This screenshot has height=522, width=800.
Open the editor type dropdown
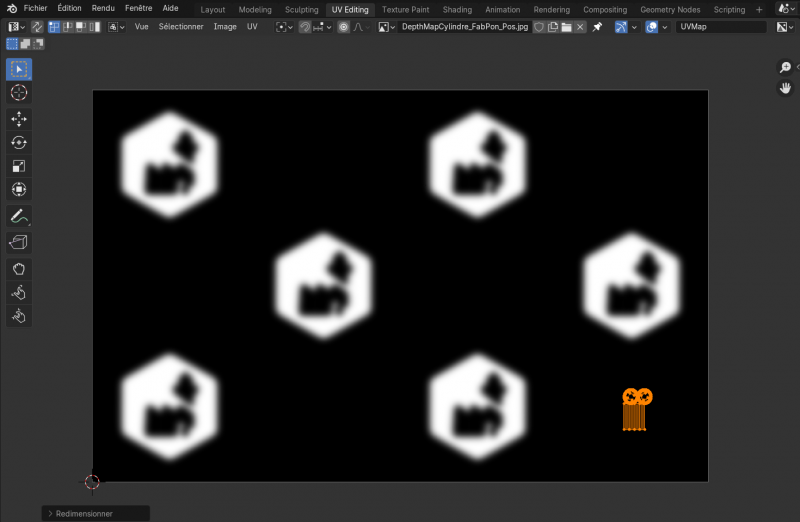17,27
